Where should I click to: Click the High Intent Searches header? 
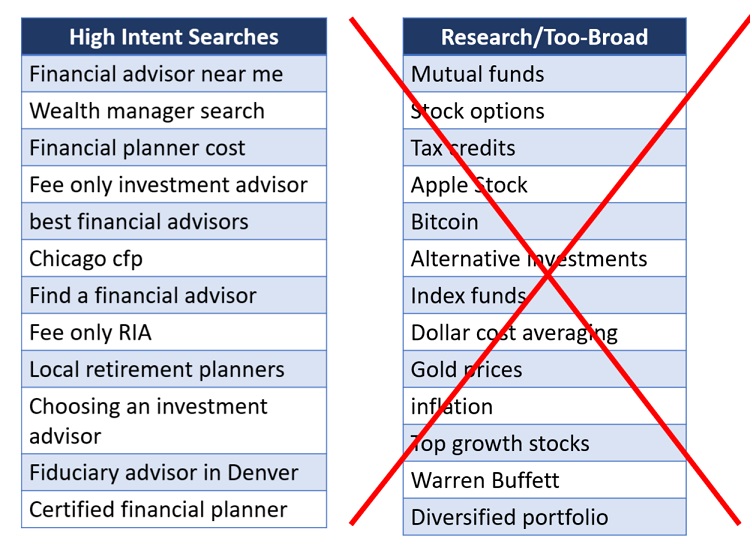(x=174, y=37)
